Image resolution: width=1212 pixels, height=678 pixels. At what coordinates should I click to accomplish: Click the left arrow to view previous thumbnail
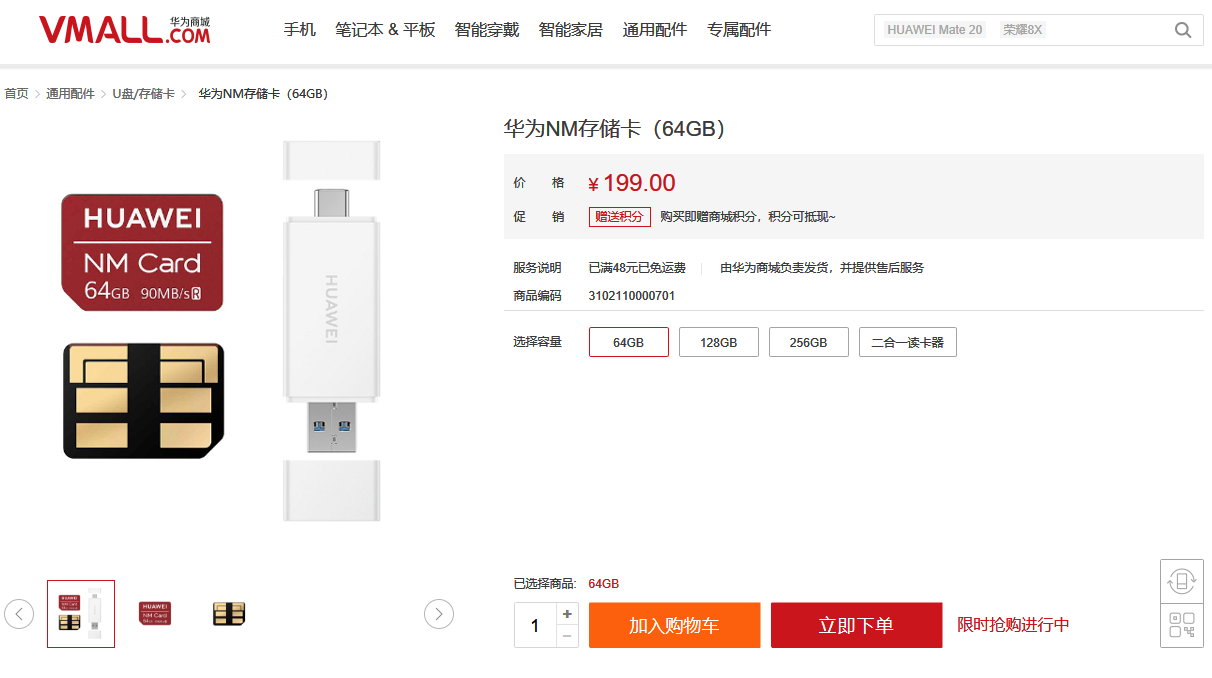point(19,614)
